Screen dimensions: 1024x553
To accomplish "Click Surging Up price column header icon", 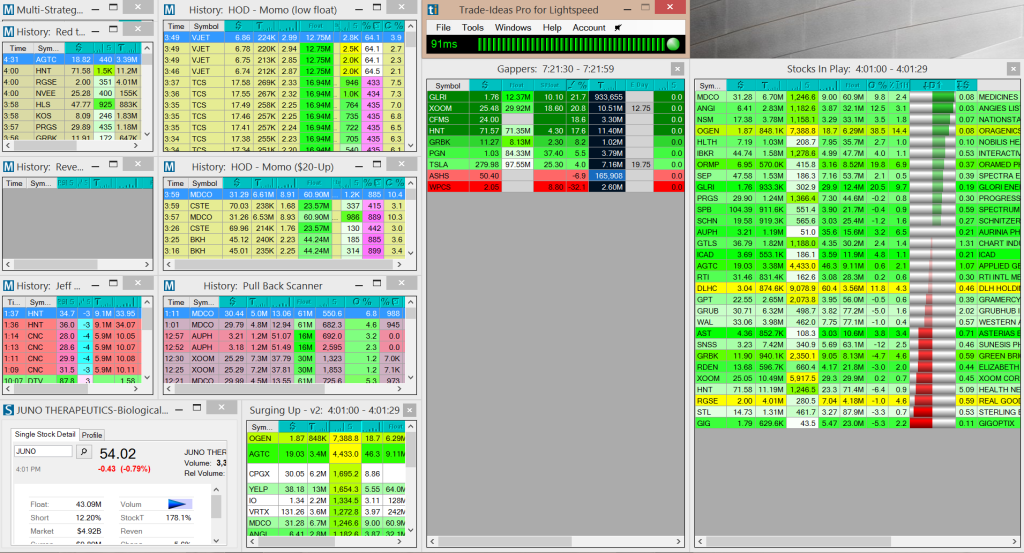I will tap(293, 426).
